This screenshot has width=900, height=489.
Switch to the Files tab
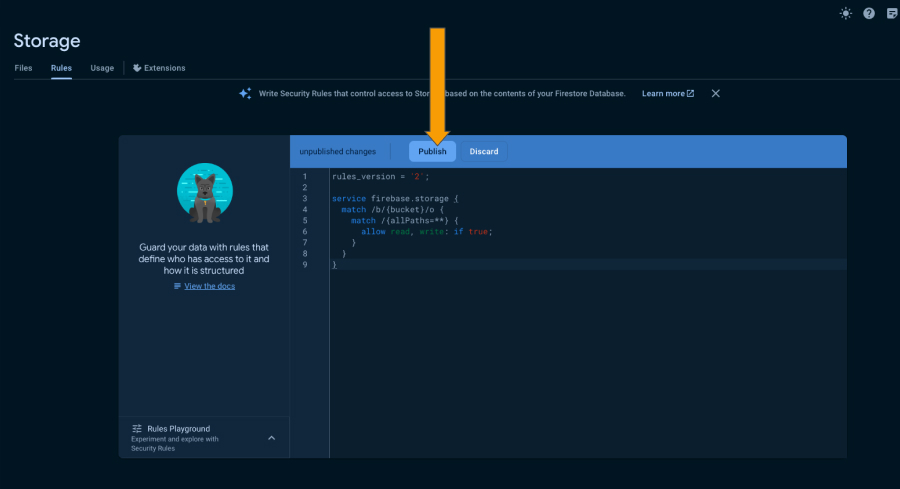(x=24, y=68)
